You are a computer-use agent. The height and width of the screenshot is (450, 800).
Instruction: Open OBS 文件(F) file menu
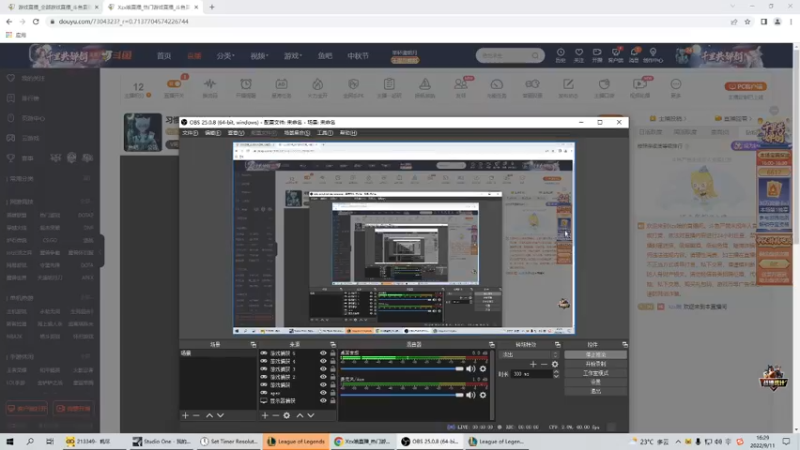tap(190, 133)
